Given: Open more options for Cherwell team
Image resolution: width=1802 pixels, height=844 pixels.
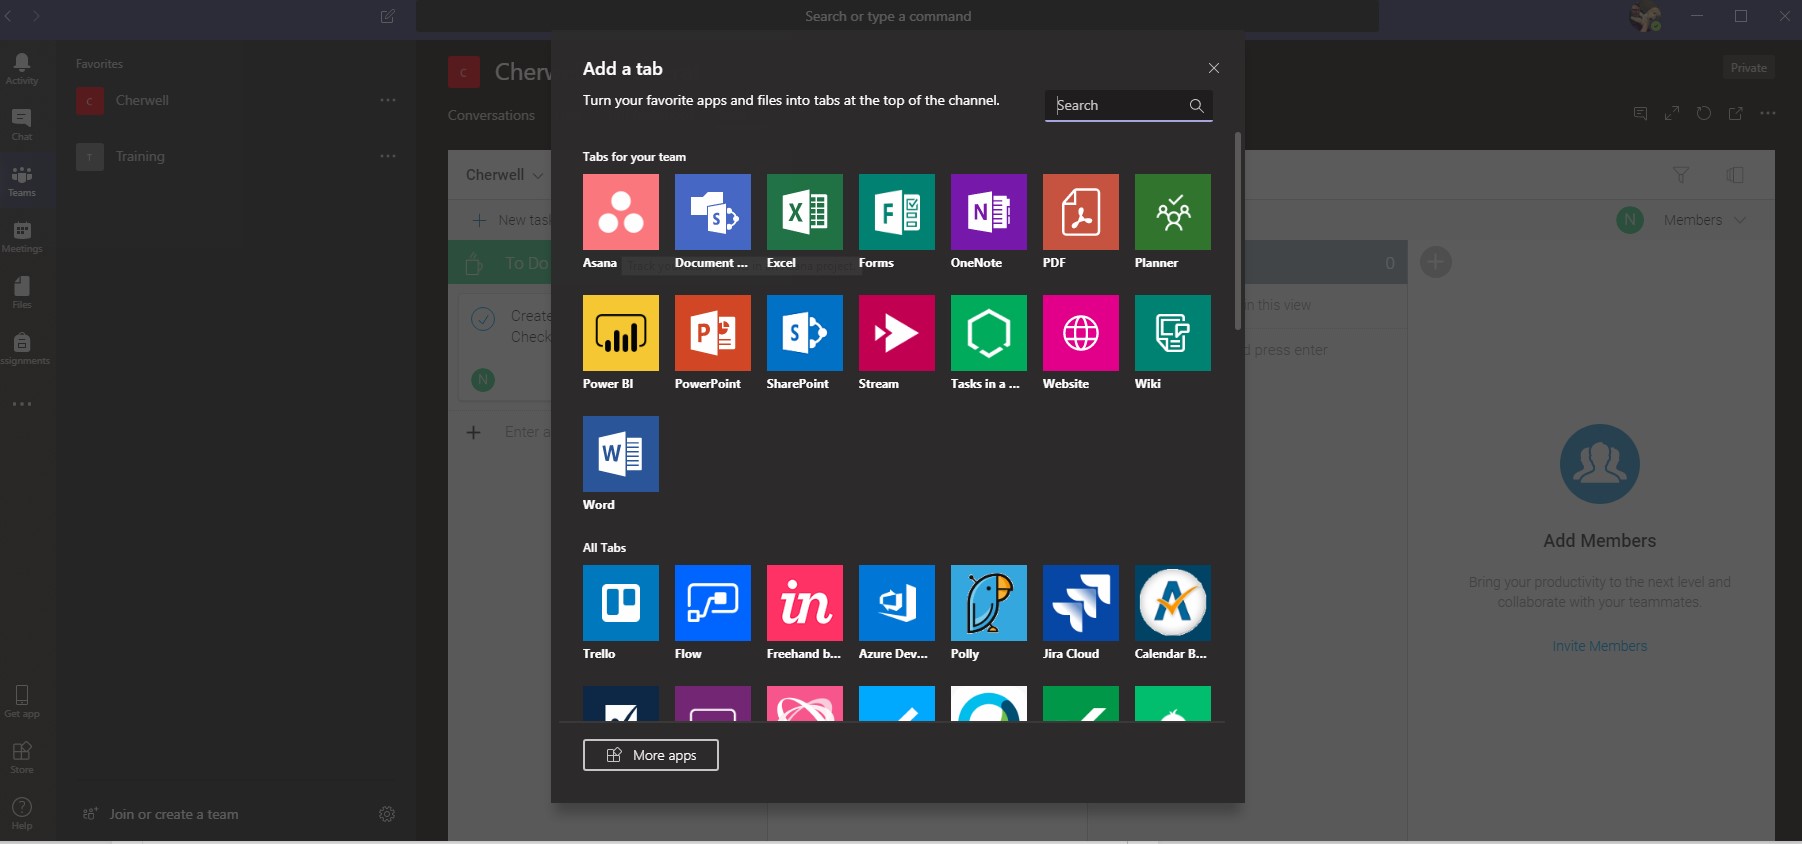Looking at the screenshot, I should [388, 100].
